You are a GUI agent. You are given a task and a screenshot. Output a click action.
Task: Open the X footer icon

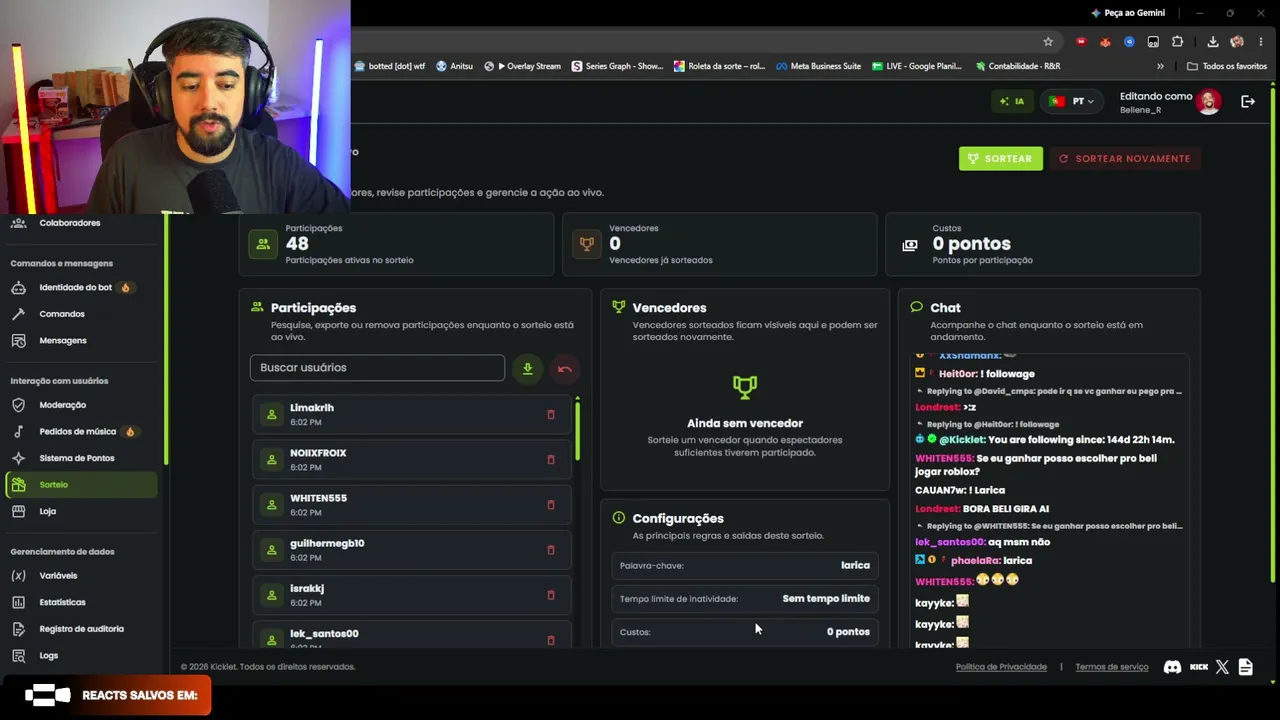pyautogui.click(x=1222, y=667)
